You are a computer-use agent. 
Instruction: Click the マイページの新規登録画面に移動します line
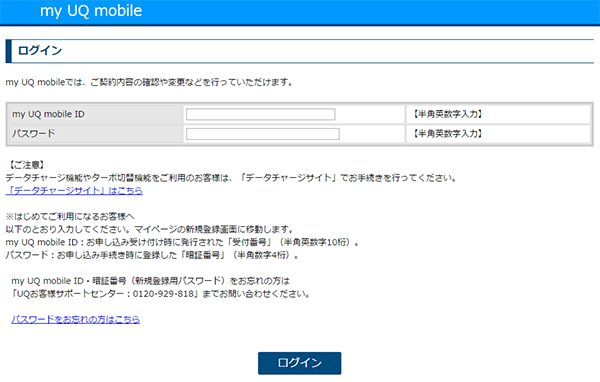[150, 230]
